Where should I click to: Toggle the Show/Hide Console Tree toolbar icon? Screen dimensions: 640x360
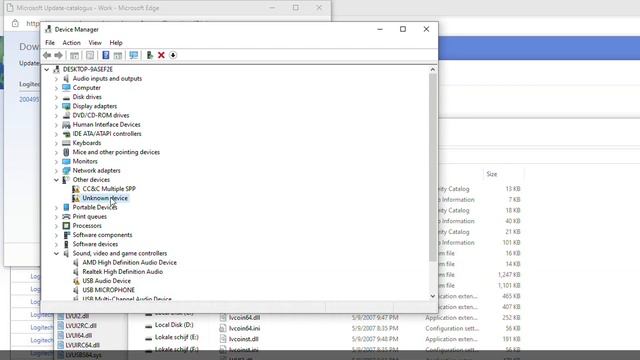[x=74, y=55]
